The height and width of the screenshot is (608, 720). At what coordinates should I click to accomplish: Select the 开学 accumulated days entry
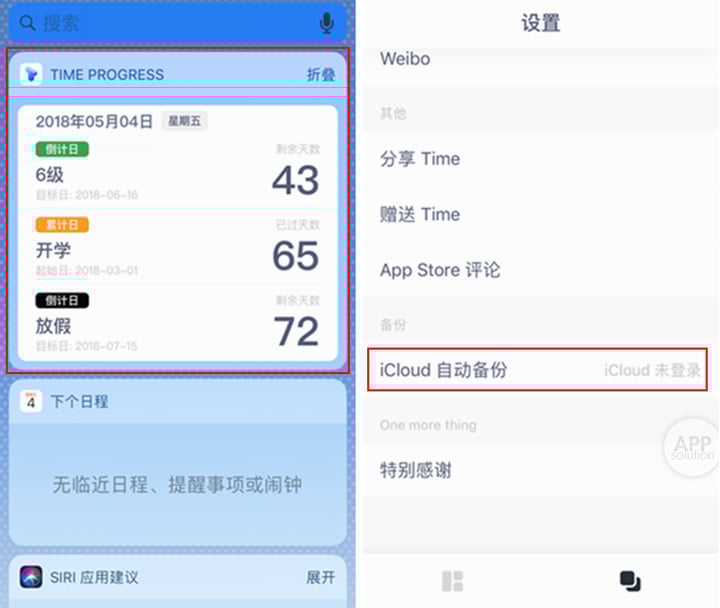(178, 247)
